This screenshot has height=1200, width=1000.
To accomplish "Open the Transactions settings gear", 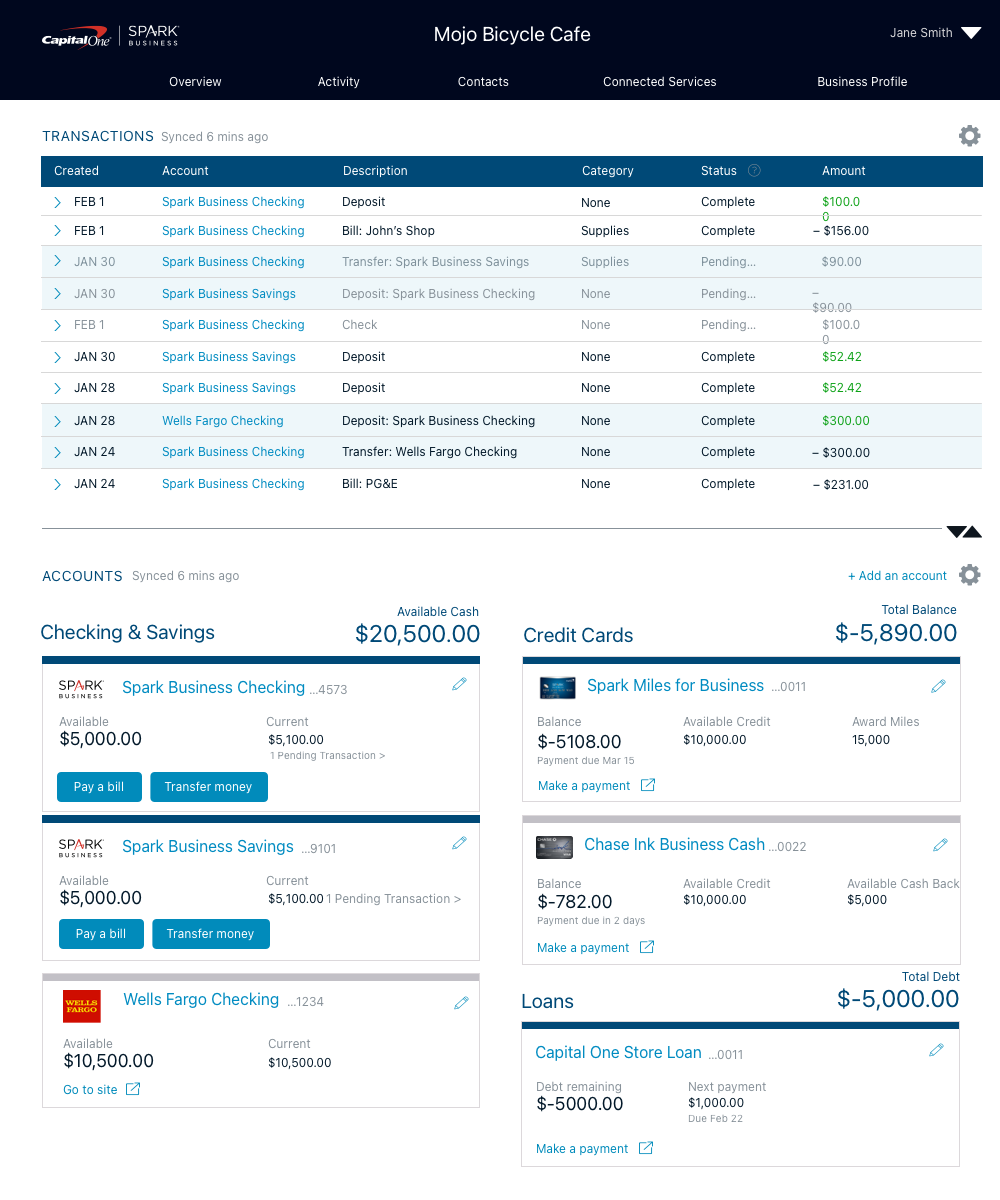I will click(969, 136).
